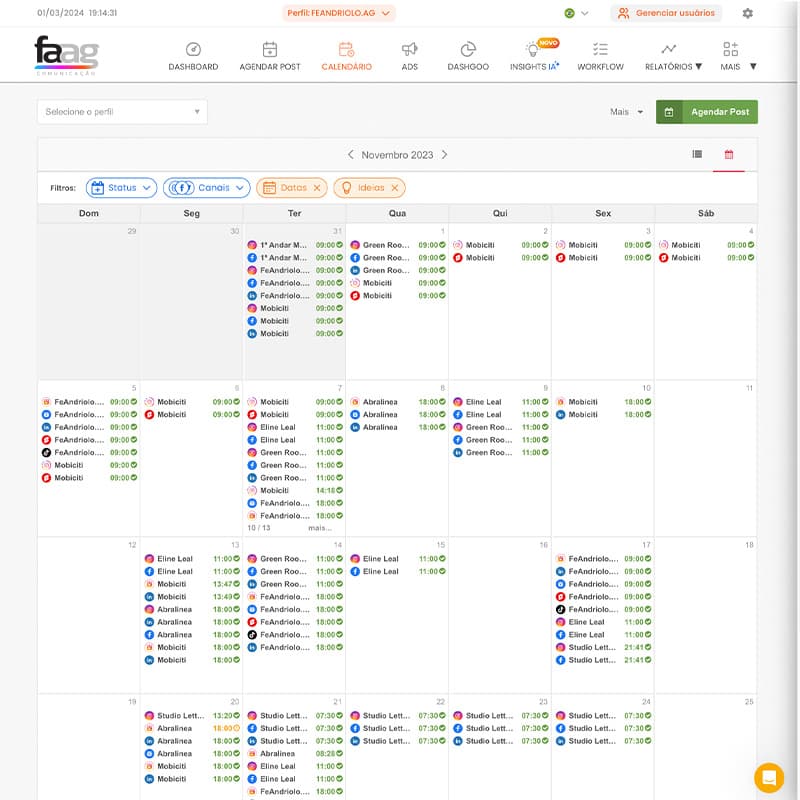The width and height of the screenshot is (800, 800).
Task: Click the Agendar Post calendar icon
Action: tap(269, 49)
